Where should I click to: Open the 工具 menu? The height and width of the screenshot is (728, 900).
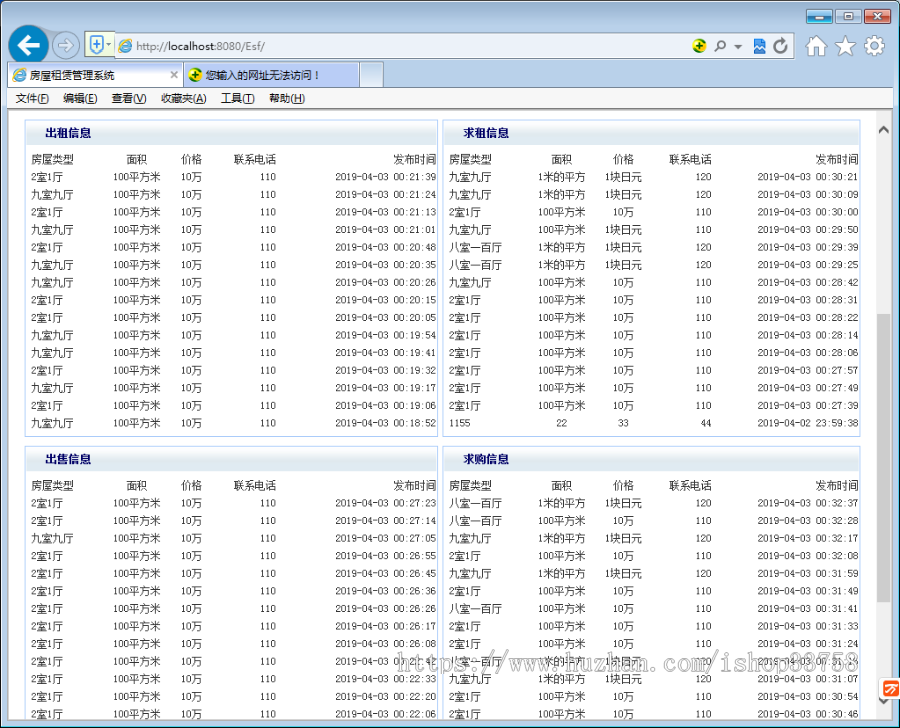click(240, 98)
